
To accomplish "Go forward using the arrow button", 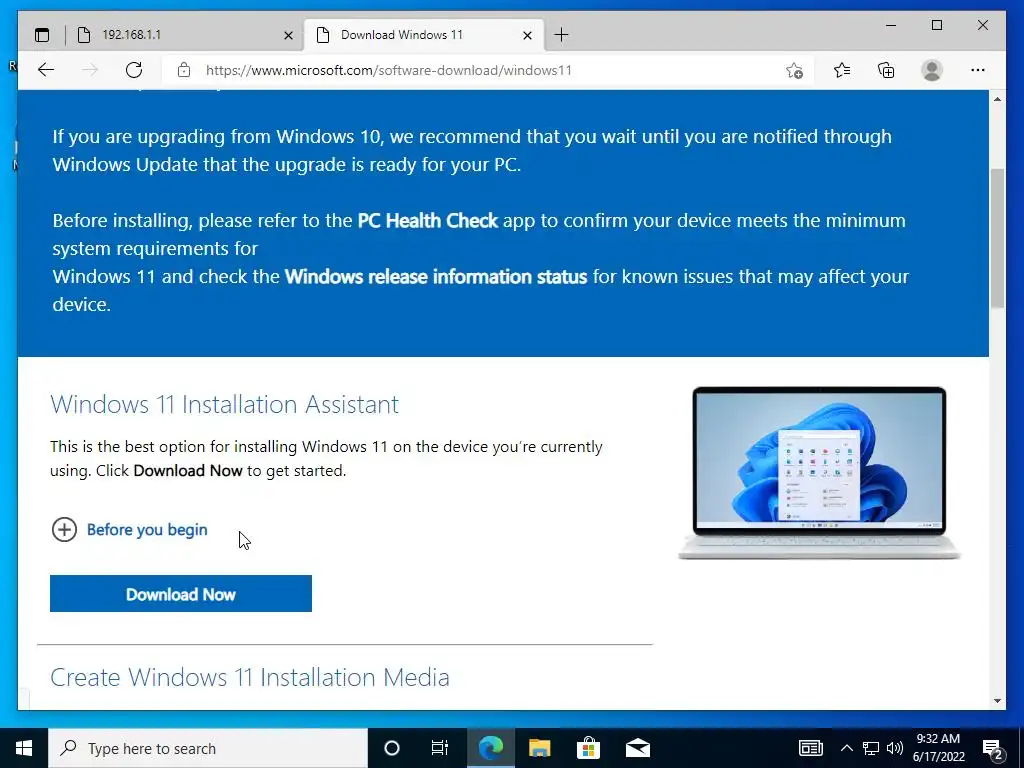I will pos(90,70).
